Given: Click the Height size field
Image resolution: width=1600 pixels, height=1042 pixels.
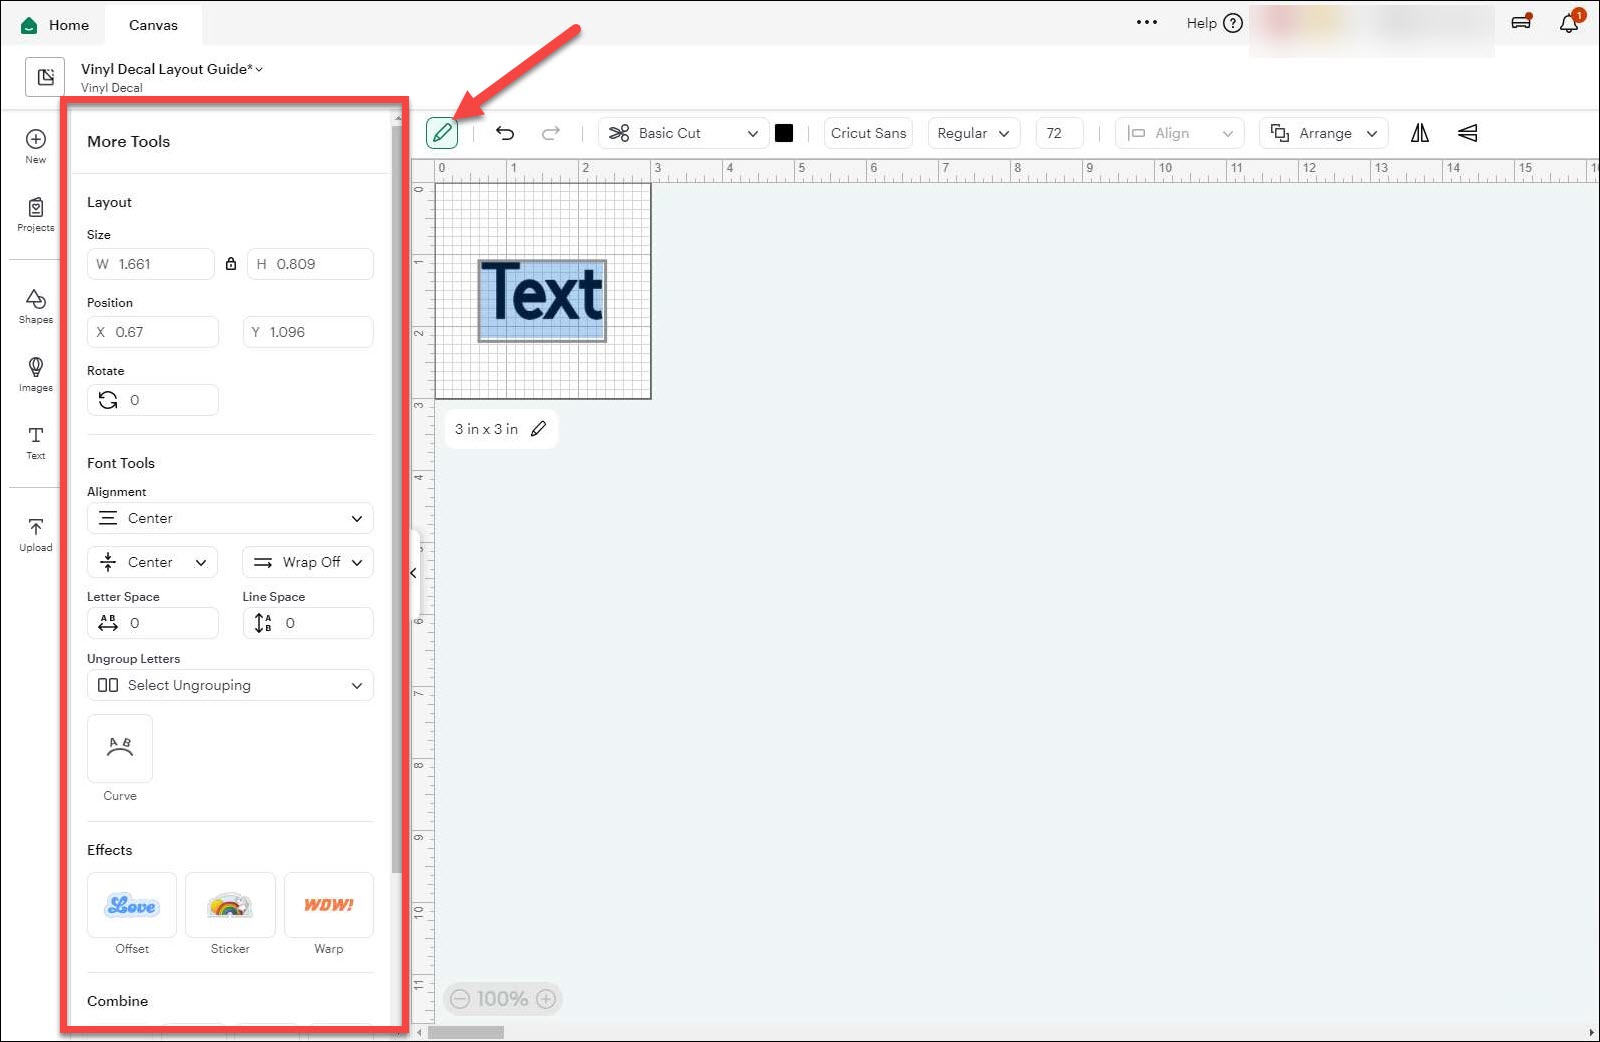Looking at the screenshot, I should [310, 264].
